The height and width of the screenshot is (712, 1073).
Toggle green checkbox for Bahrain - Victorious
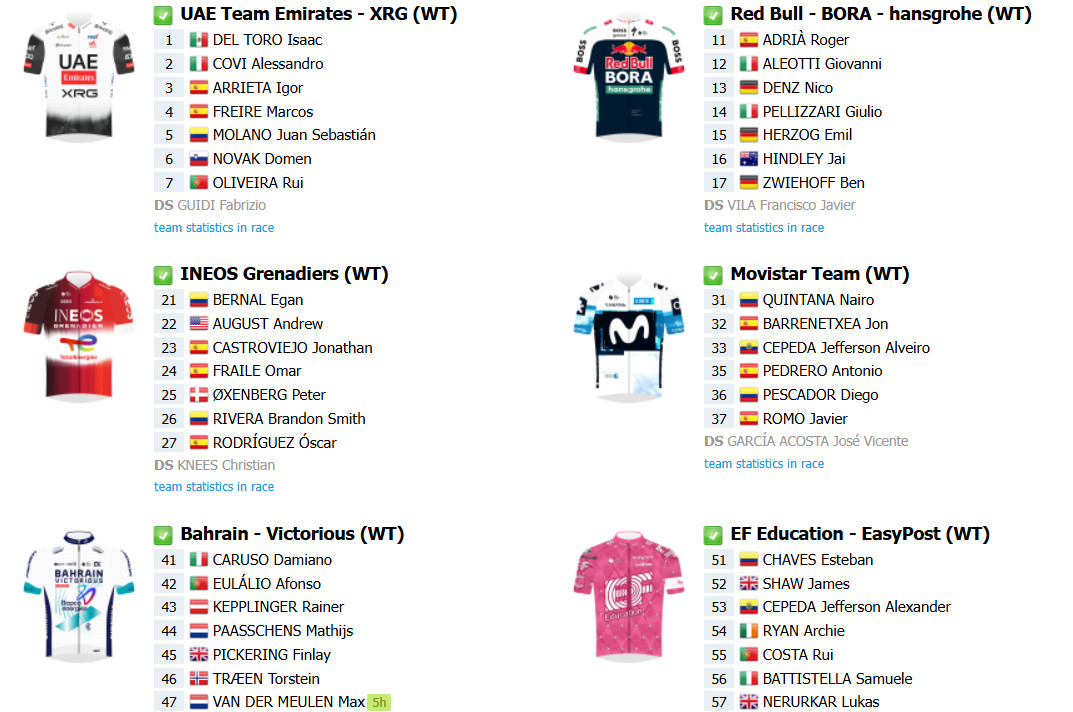pyautogui.click(x=163, y=535)
